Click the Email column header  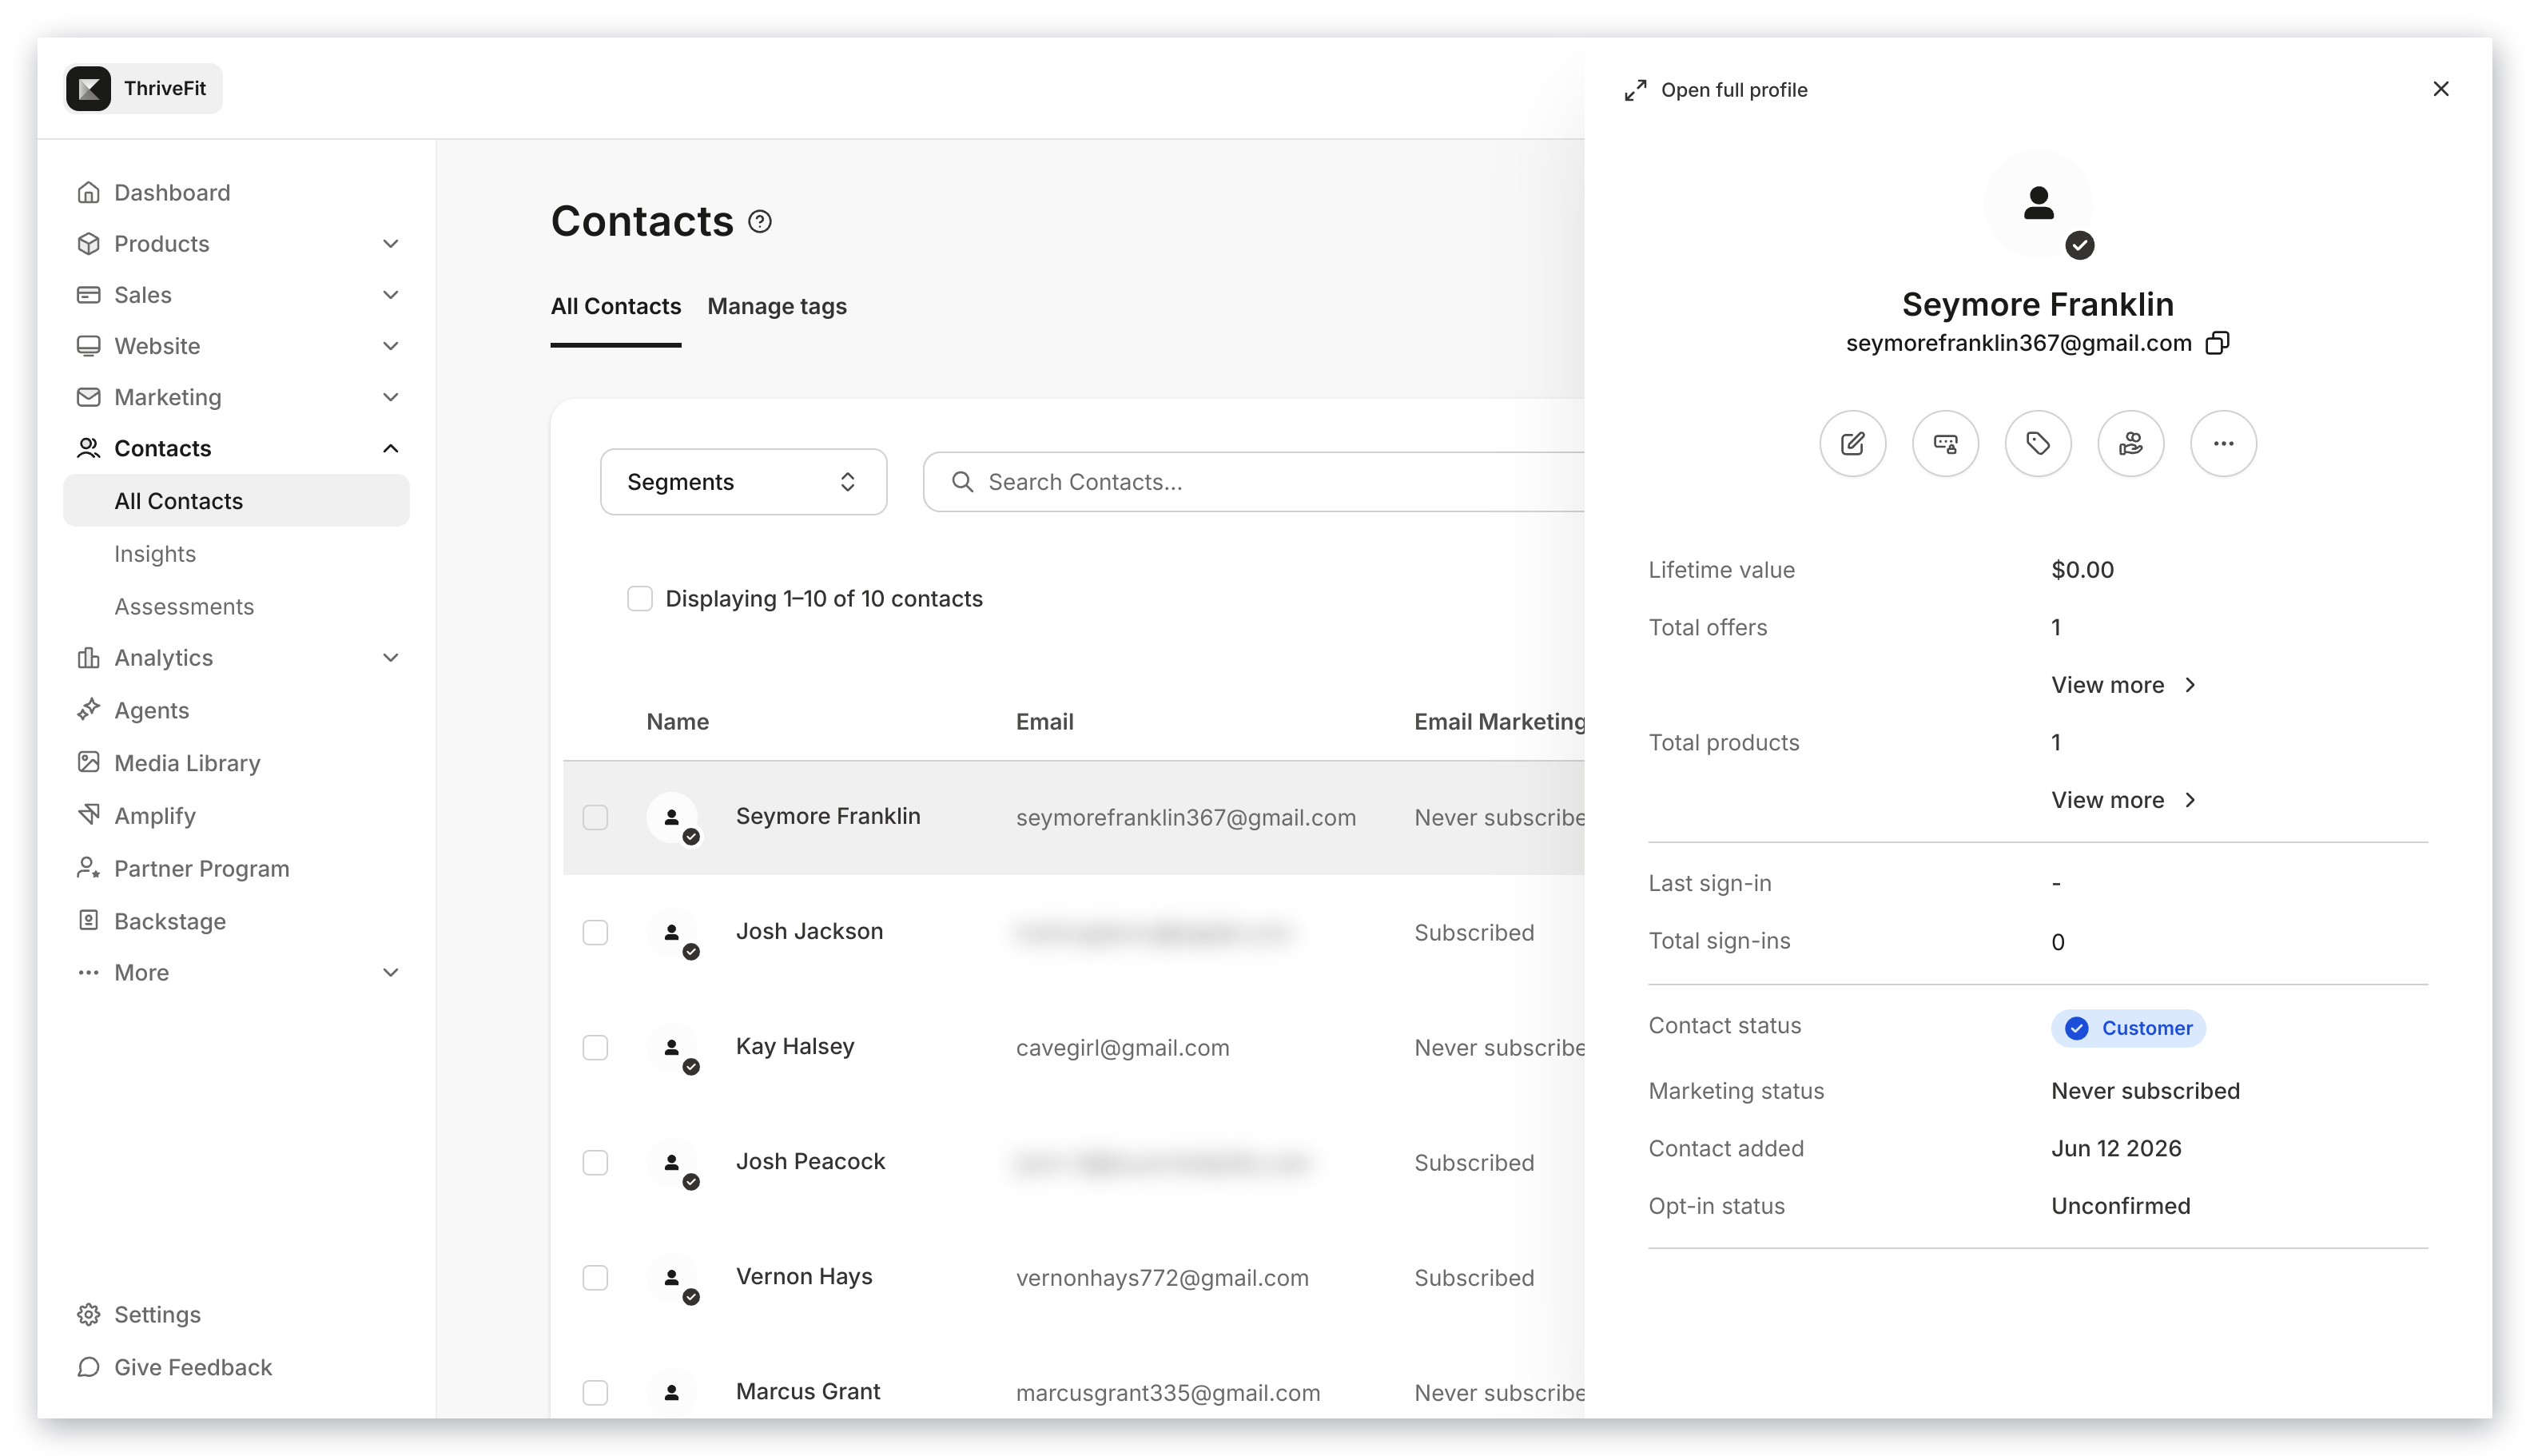(x=1044, y=722)
